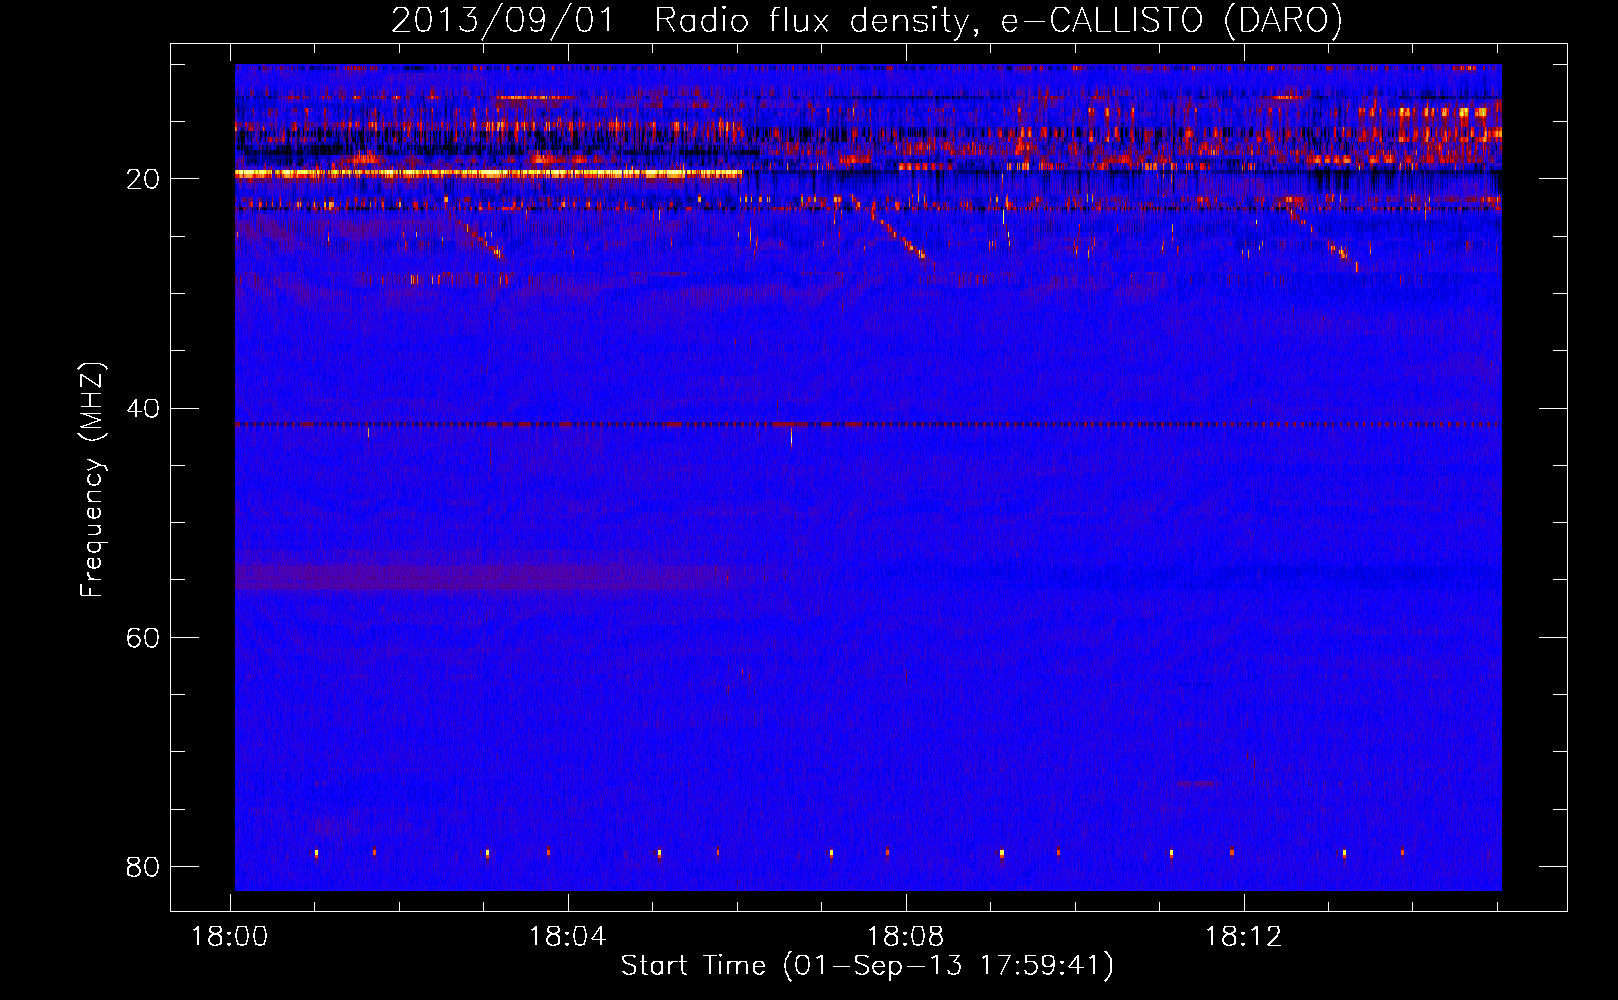Click the red horizontal interference line near 41 MHz
Screen dimensions: 1618x1000
pos(868,424)
